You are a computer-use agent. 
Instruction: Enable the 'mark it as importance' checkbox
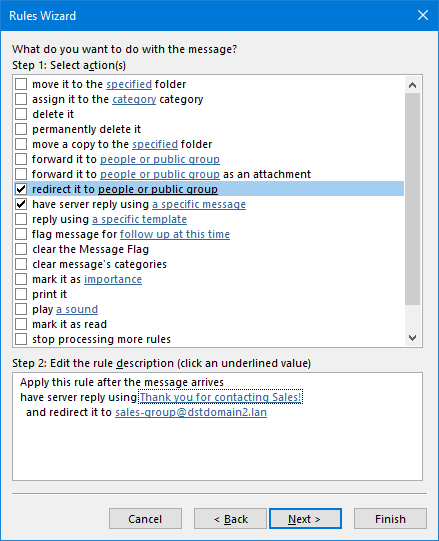(x=21, y=279)
